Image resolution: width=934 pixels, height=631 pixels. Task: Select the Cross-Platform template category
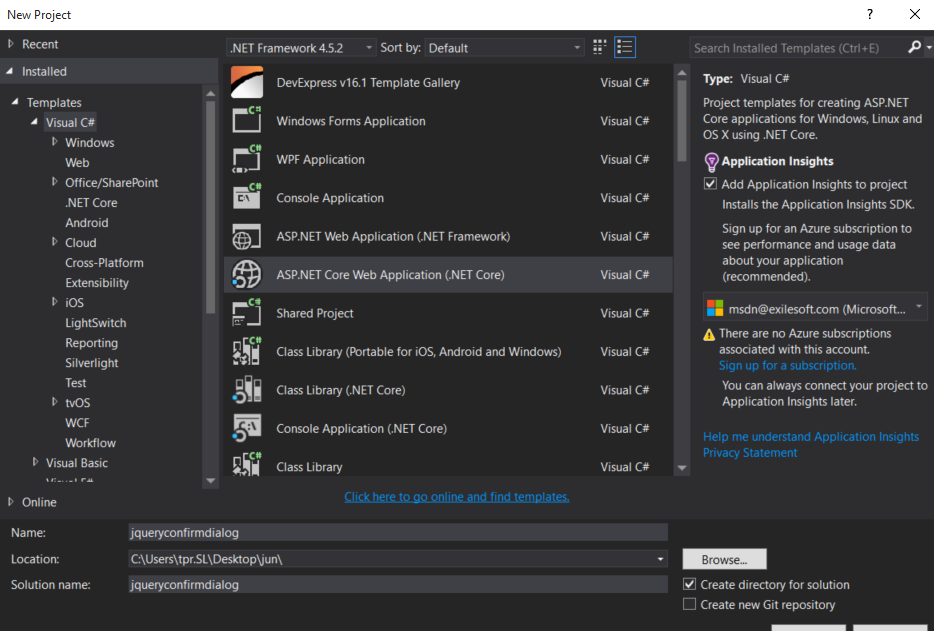tap(104, 262)
